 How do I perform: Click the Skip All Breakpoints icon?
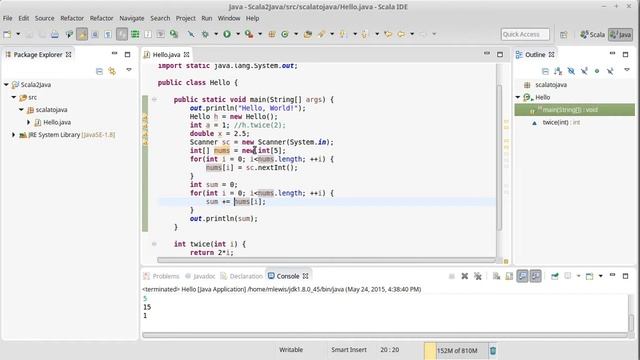click(191, 35)
